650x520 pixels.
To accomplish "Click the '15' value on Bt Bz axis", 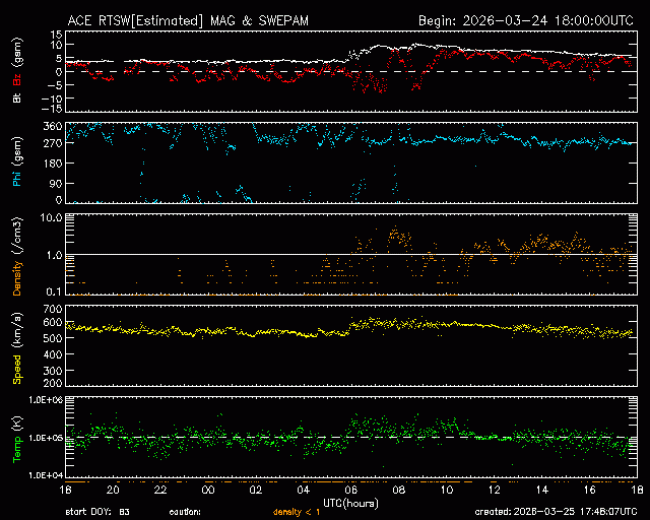I will pyautogui.click(x=57, y=34).
